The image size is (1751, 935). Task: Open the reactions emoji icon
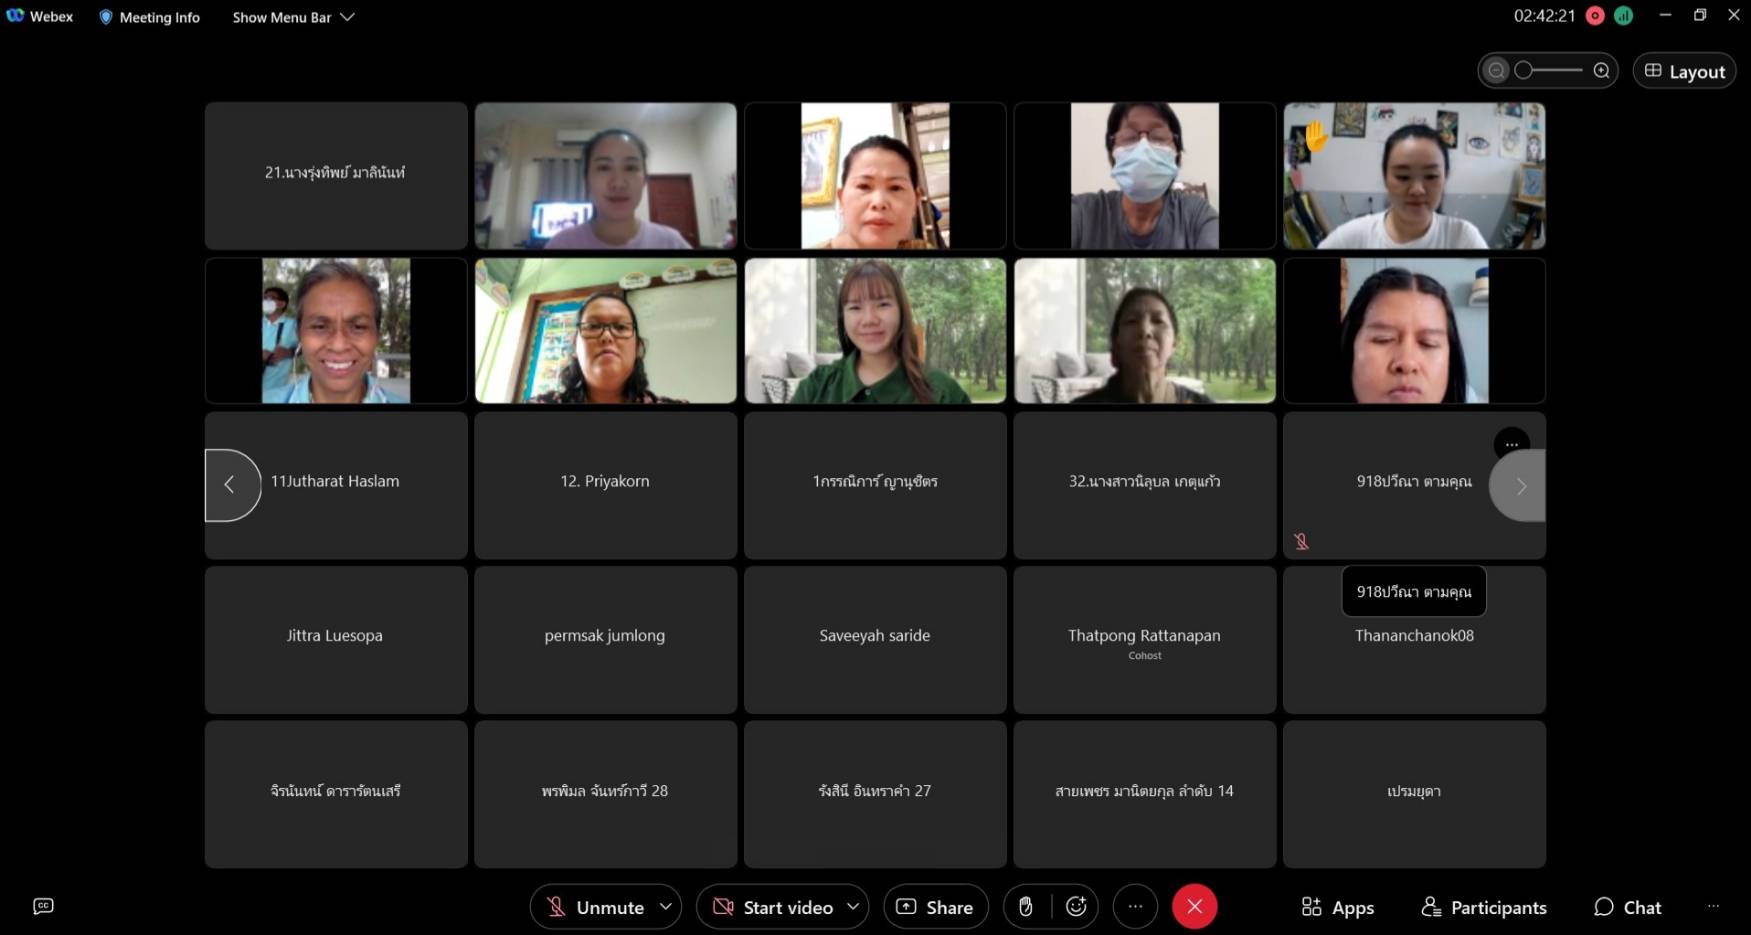(x=1076, y=907)
